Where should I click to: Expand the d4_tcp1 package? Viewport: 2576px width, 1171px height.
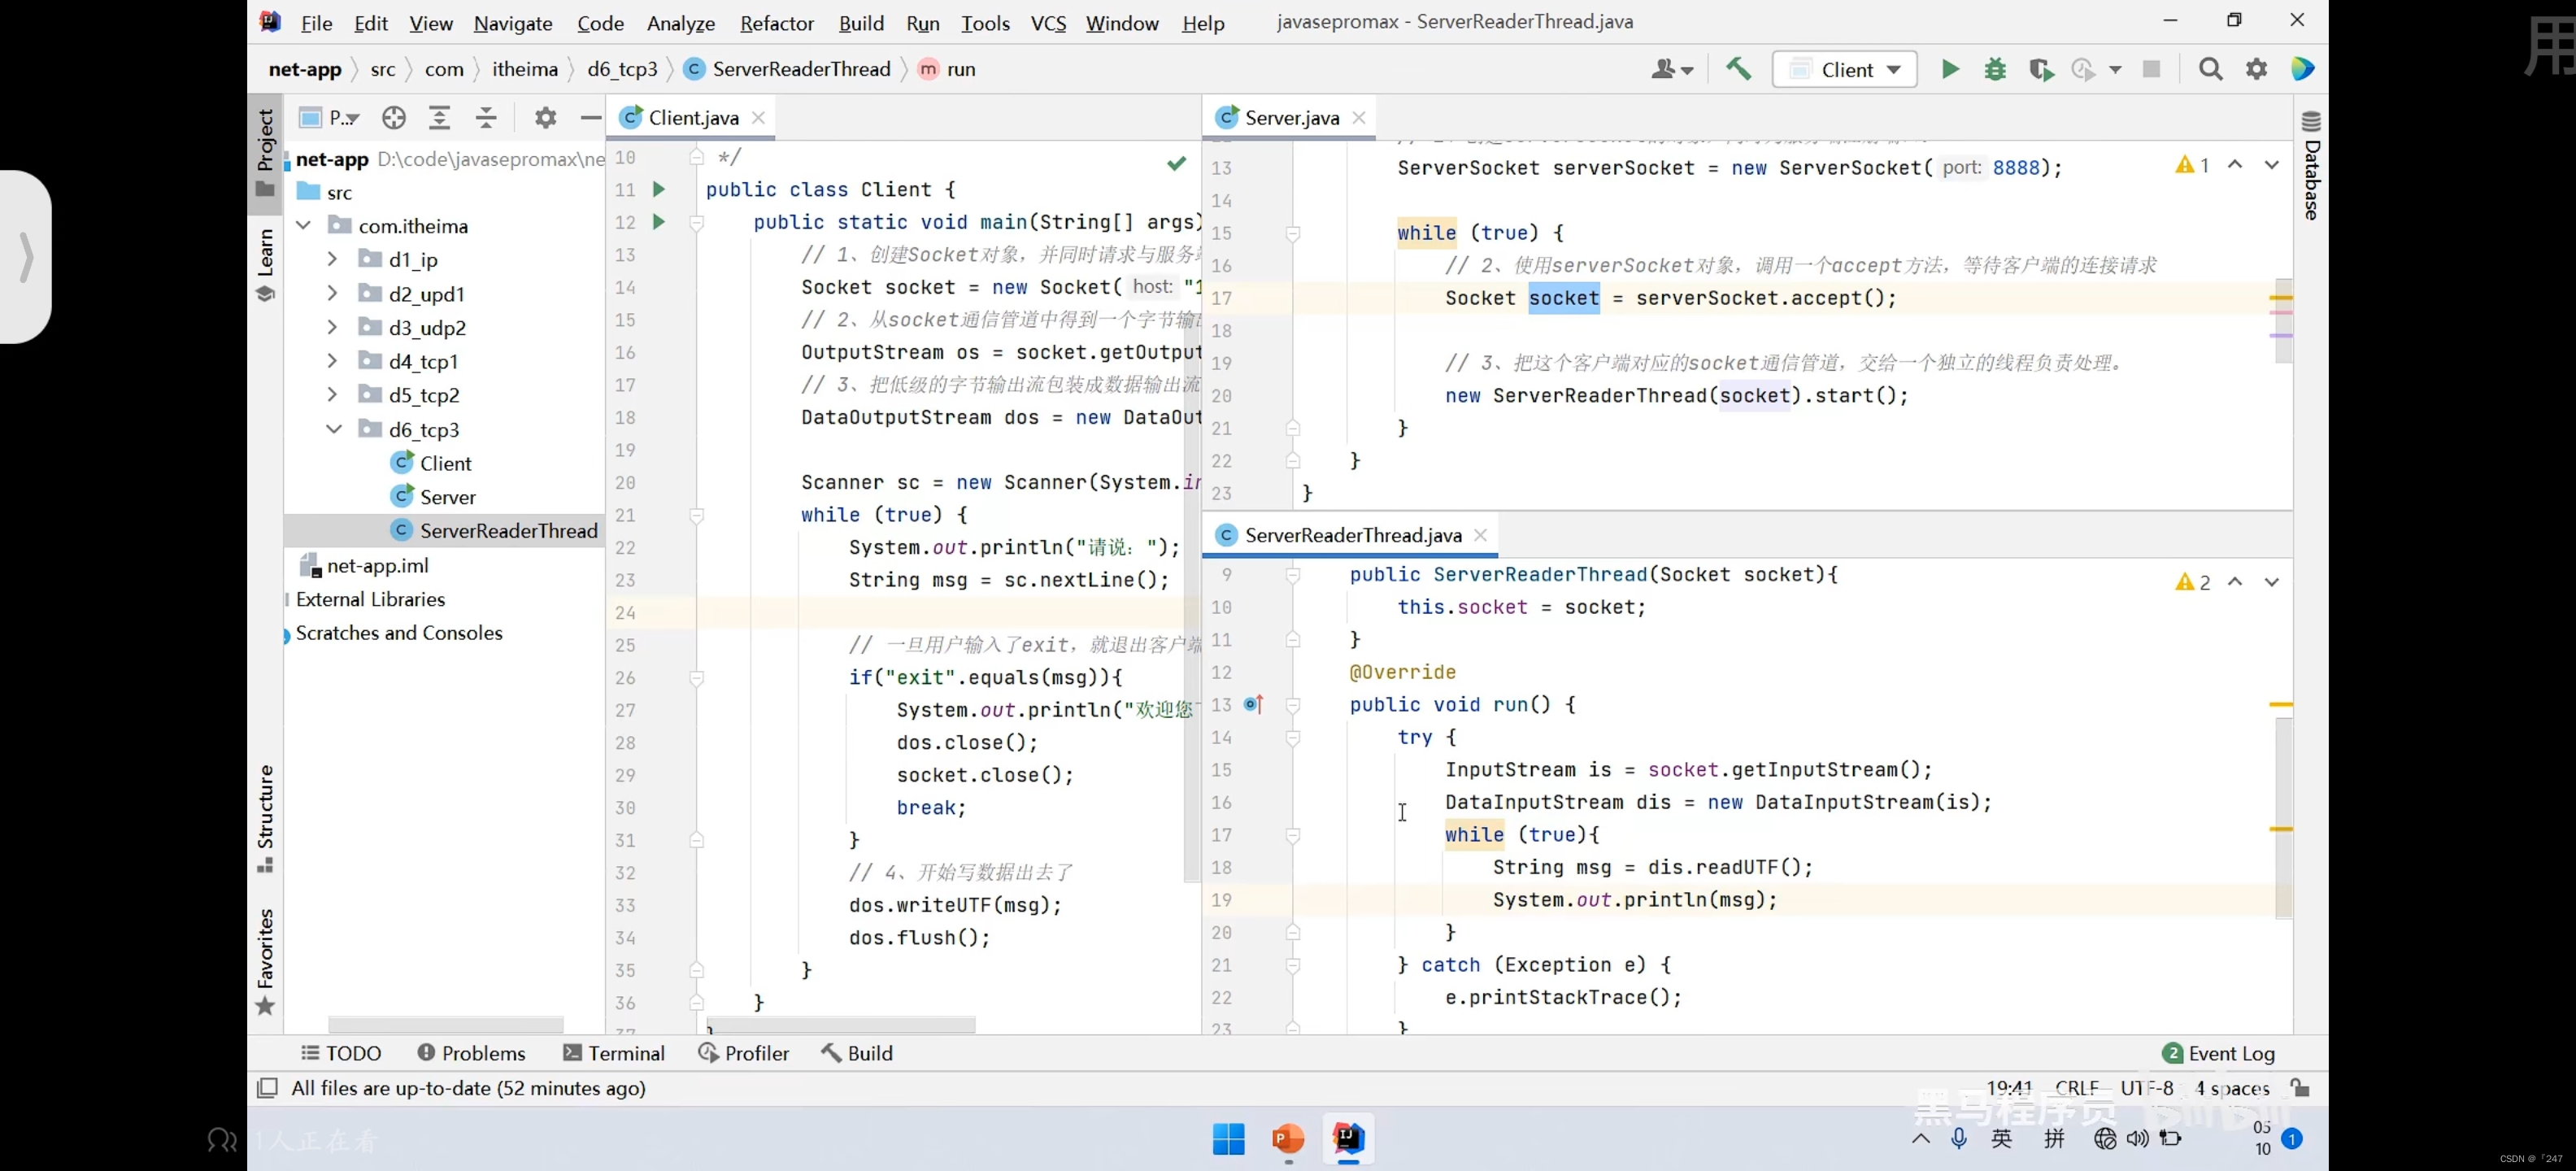332,361
